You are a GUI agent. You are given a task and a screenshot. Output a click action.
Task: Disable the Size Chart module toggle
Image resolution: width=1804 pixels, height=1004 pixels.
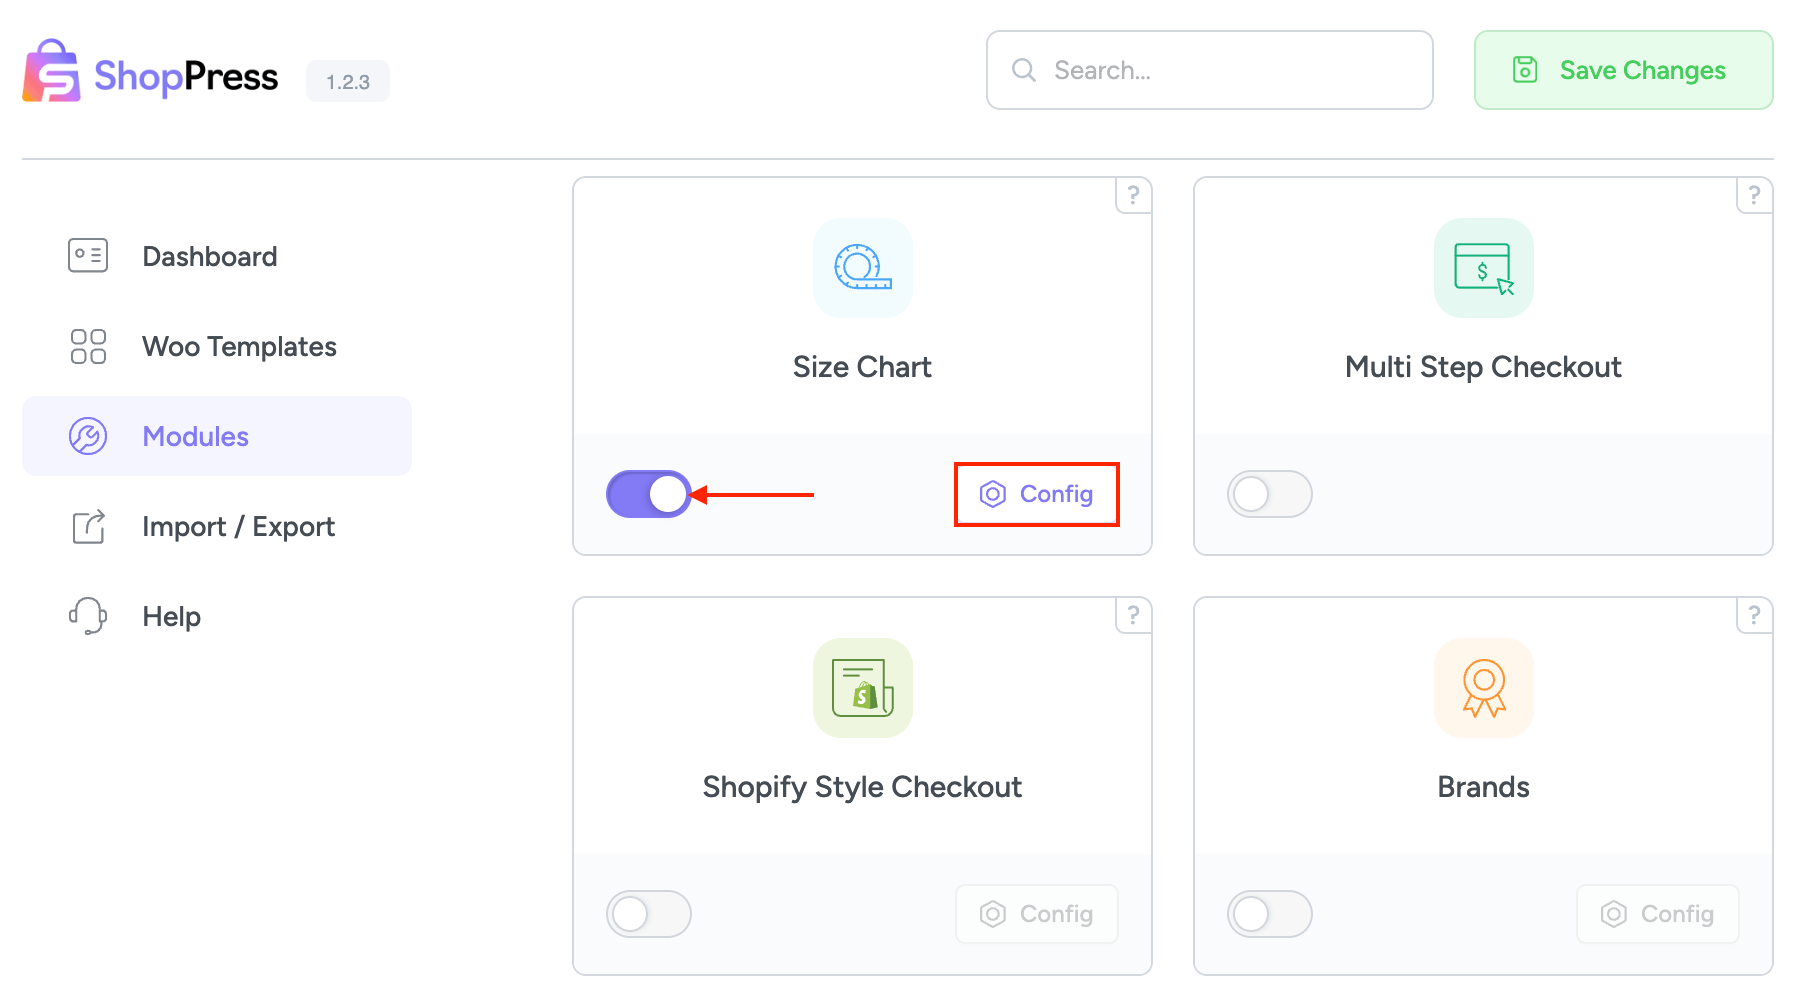648,493
